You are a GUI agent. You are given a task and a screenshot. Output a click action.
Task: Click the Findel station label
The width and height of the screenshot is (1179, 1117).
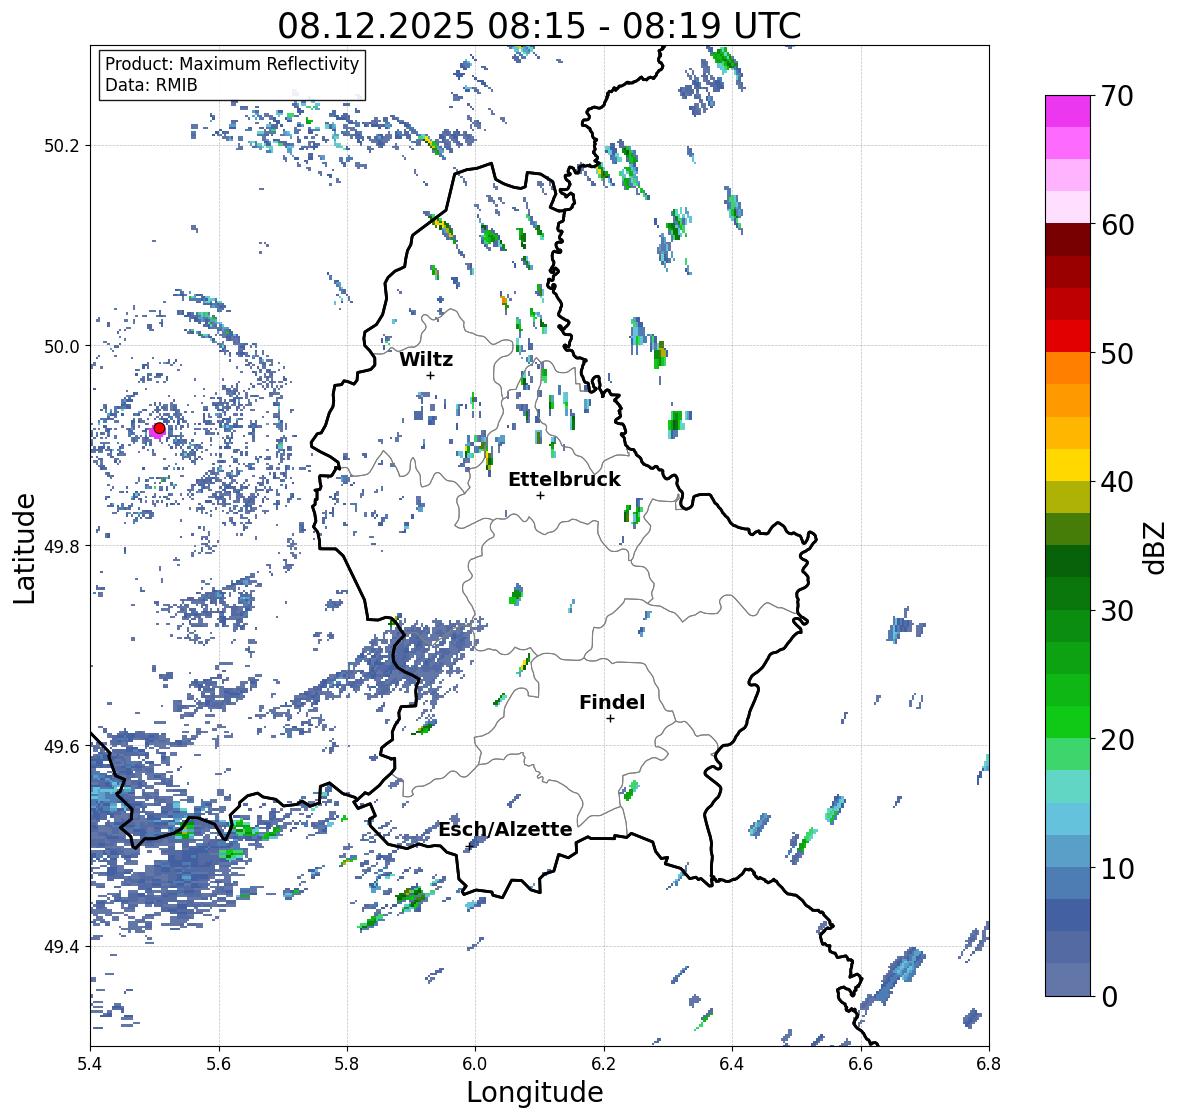pos(611,702)
